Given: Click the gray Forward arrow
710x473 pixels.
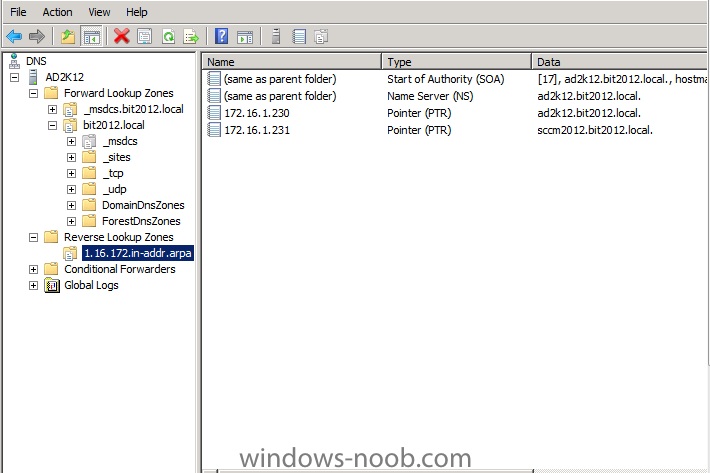Looking at the screenshot, I should coord(37,36).
